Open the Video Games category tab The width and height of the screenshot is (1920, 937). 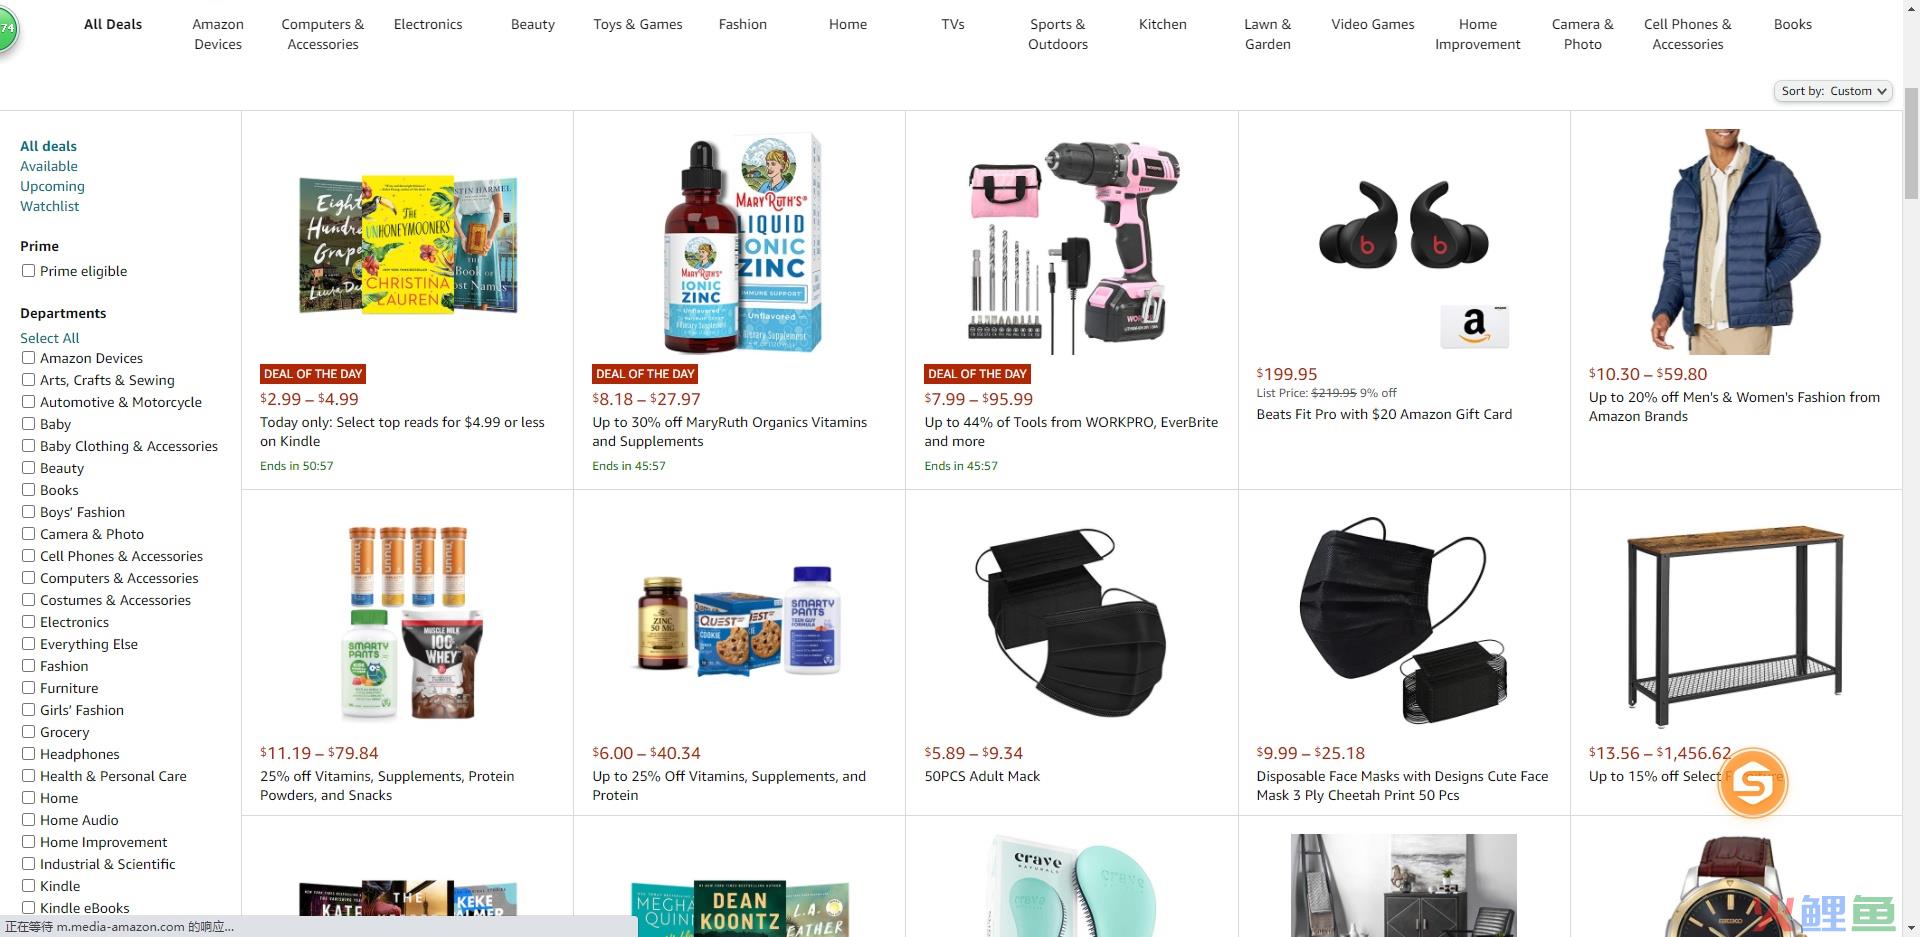tap(1372, 24)
